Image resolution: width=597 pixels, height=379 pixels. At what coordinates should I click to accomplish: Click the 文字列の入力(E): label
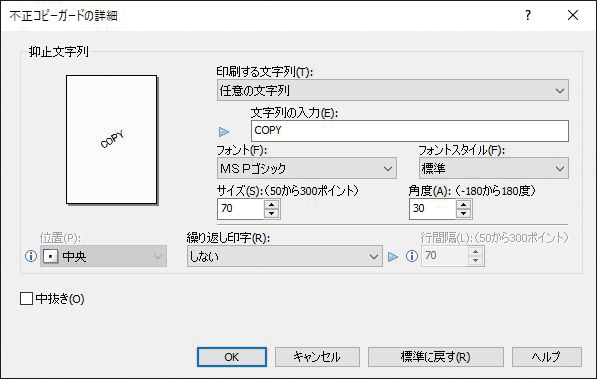(x=294, y=113)
